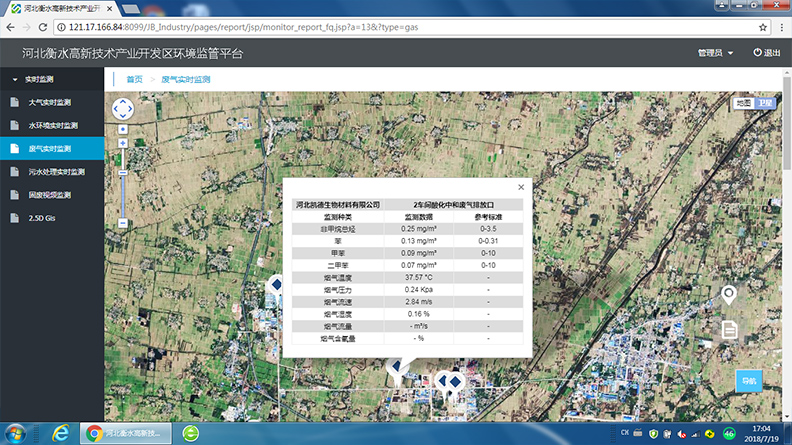Go to 首页 via the breadcrumb

pos(134,78)
